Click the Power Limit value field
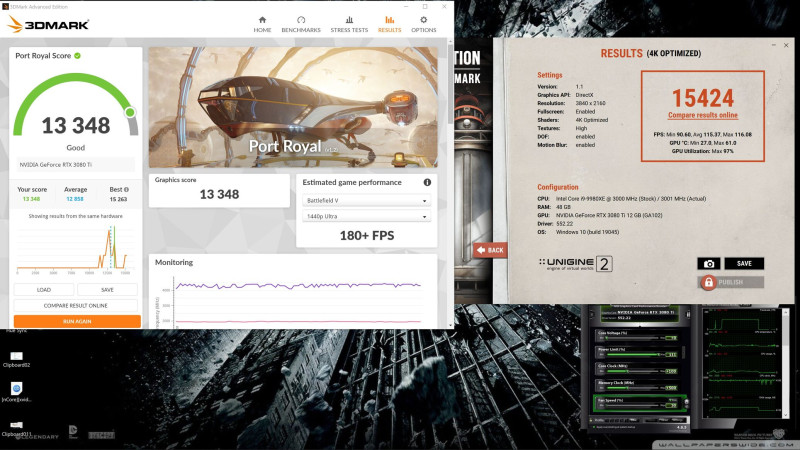This screenshot has width=800, height=450. tap(671, 355)
